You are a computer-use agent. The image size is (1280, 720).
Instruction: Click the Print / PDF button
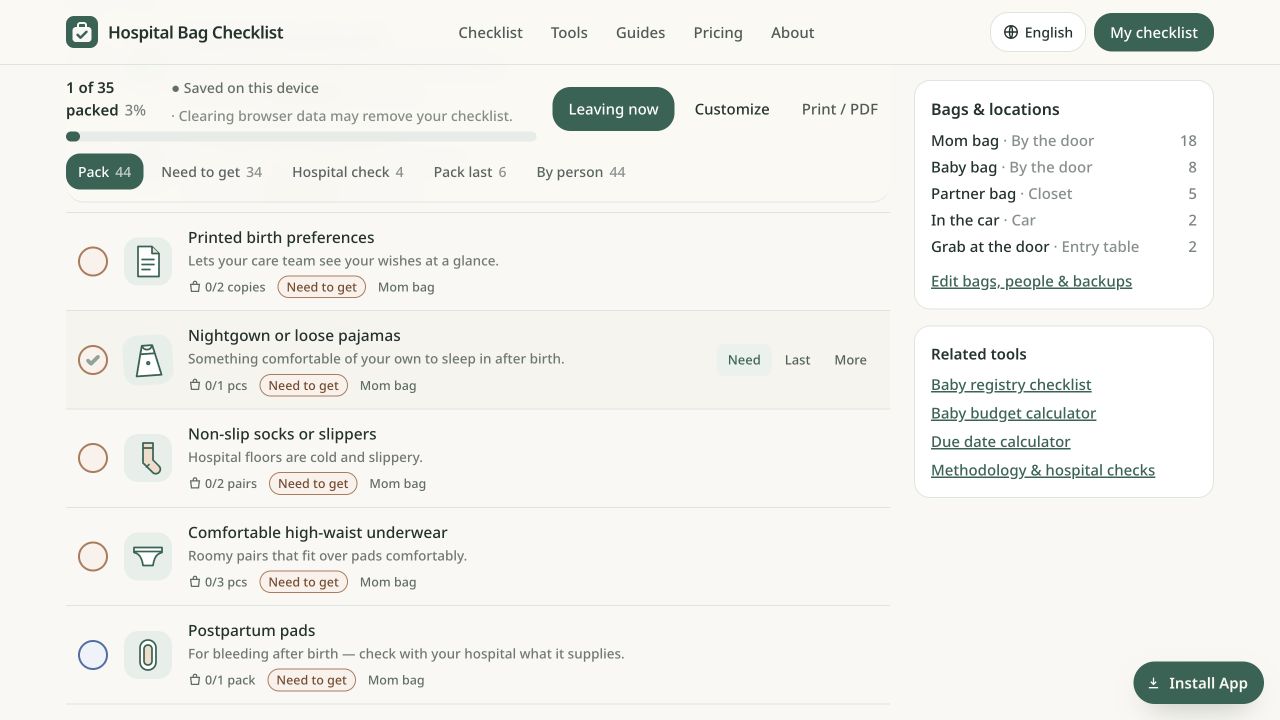840,109
